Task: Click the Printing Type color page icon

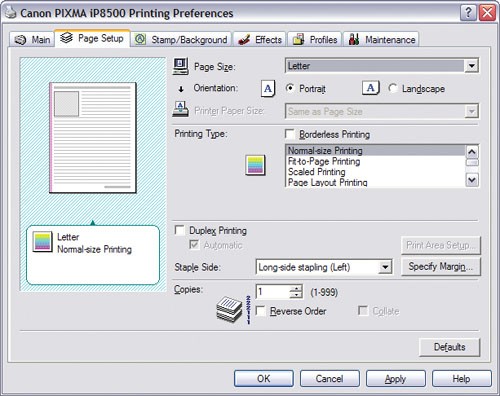Action: [255, 165]
